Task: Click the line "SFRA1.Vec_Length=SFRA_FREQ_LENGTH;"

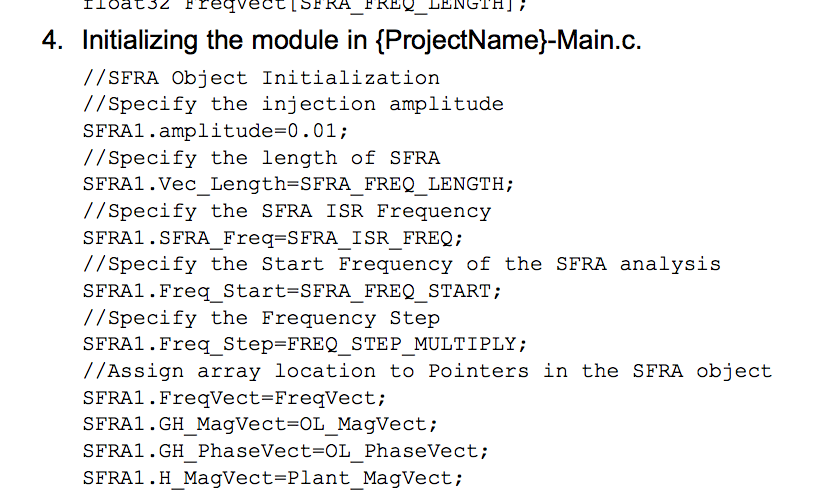Action: [298, 184]
